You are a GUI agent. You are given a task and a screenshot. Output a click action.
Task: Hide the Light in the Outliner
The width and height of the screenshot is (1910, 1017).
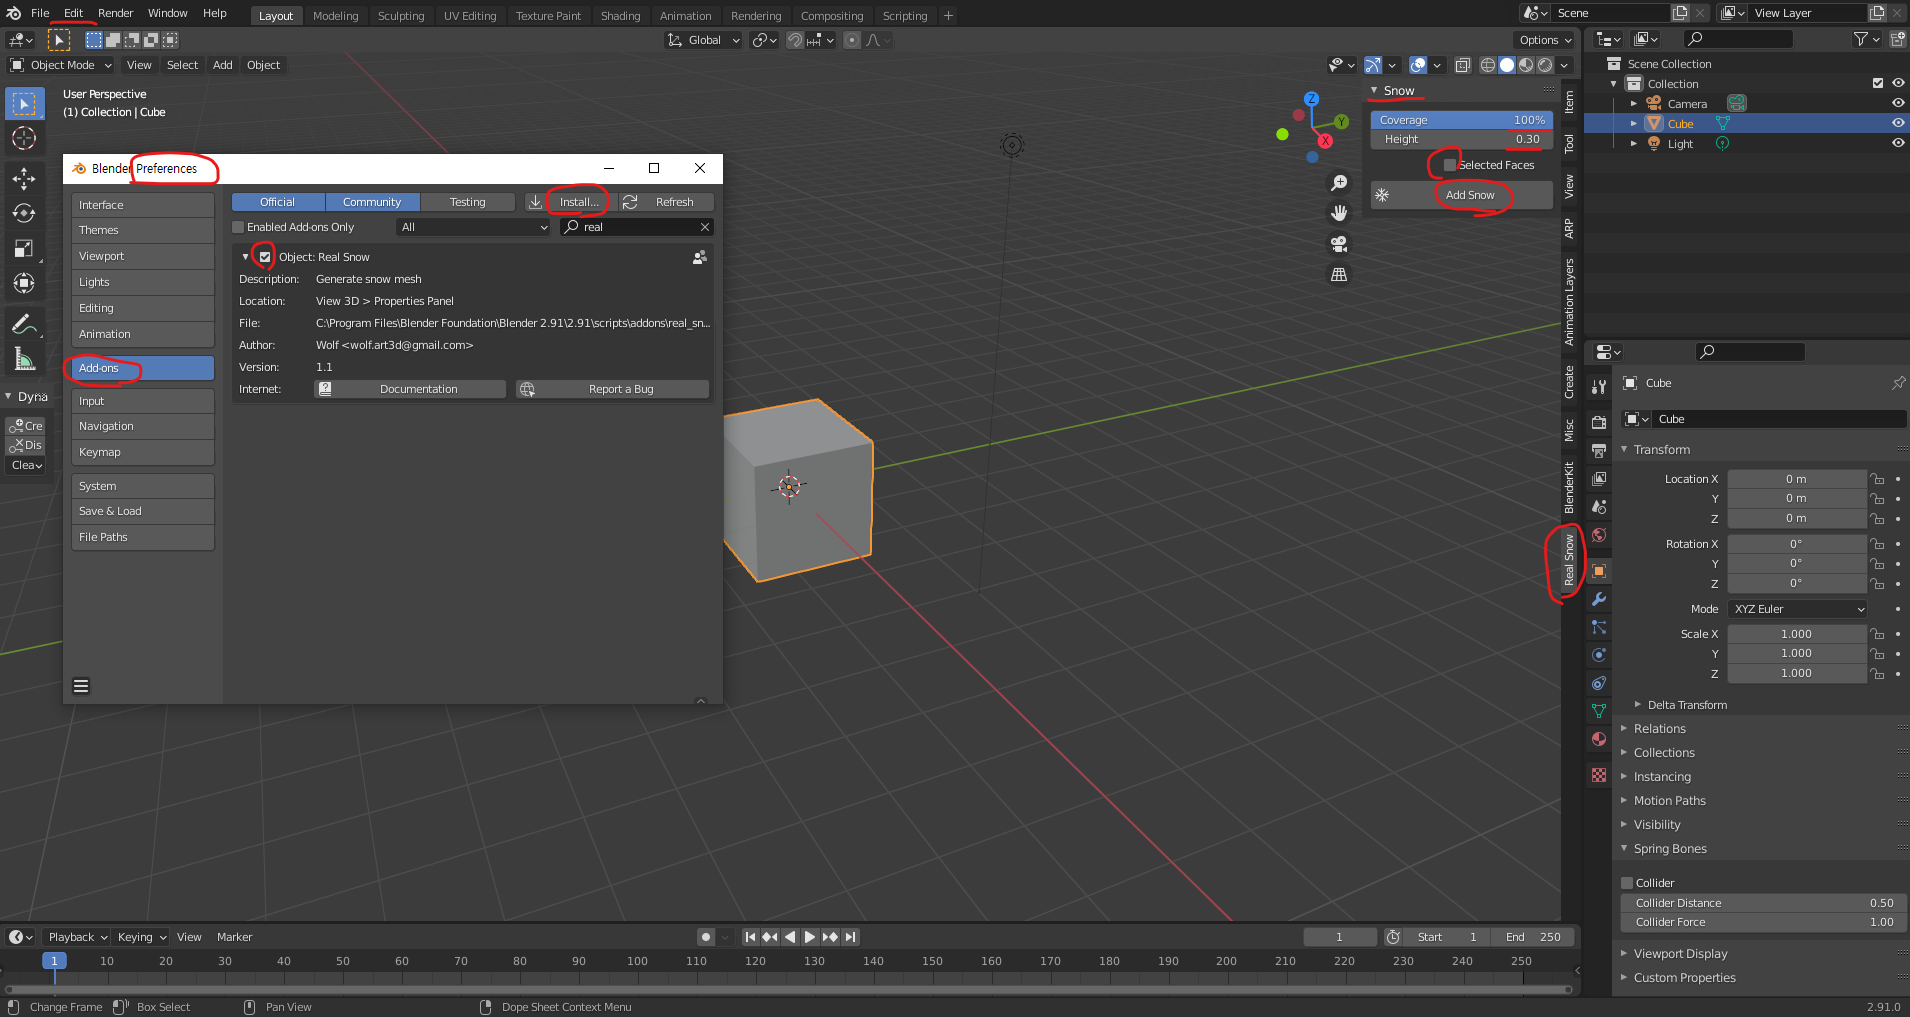[x=1898, y=143]
